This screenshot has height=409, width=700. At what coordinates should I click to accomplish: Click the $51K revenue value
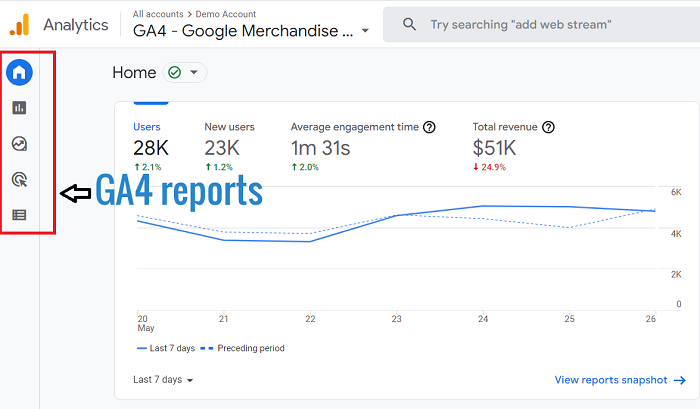pos(494,148)
